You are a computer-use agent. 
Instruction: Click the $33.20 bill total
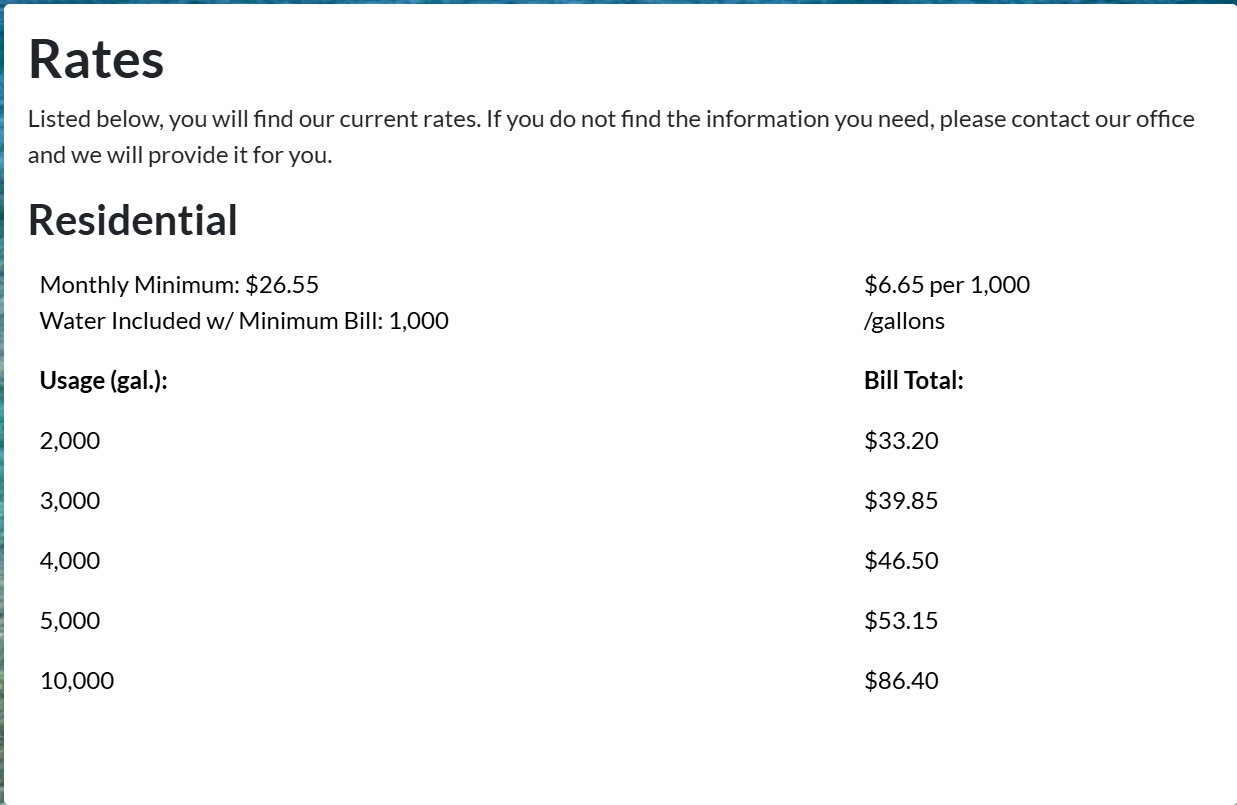[x=901, y=441]
